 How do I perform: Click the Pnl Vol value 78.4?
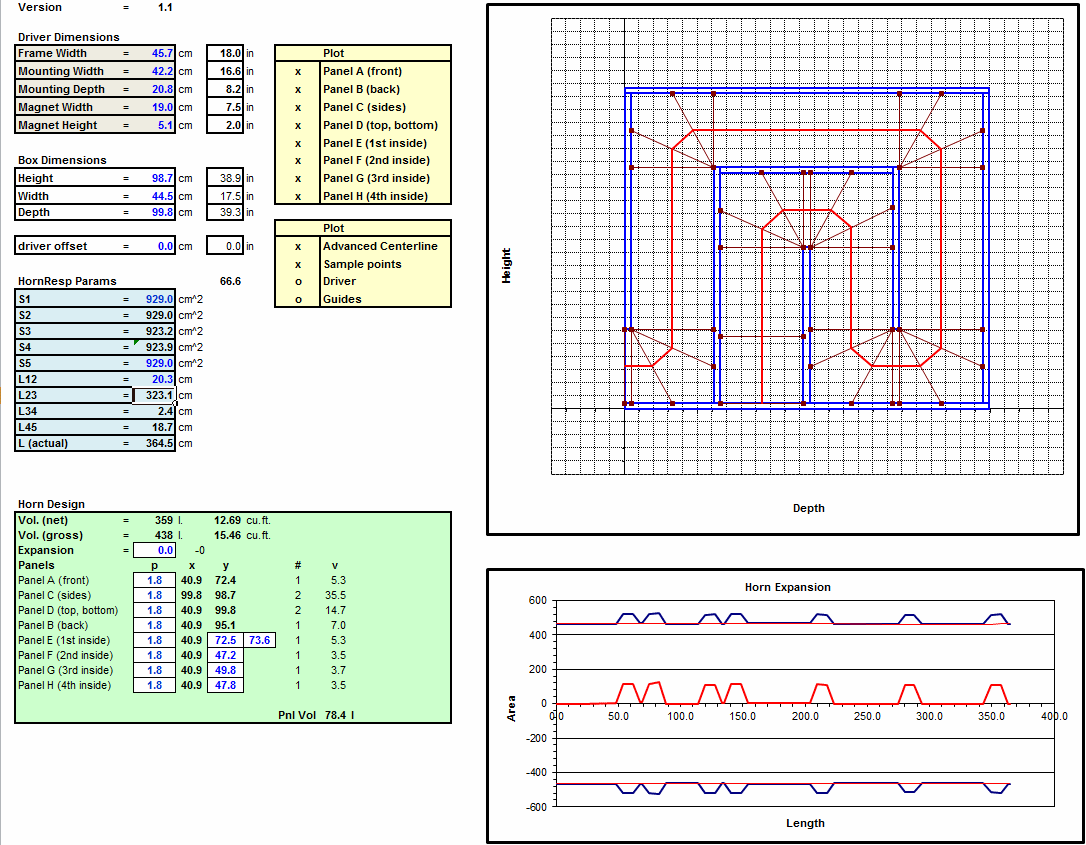coord(335,715)
